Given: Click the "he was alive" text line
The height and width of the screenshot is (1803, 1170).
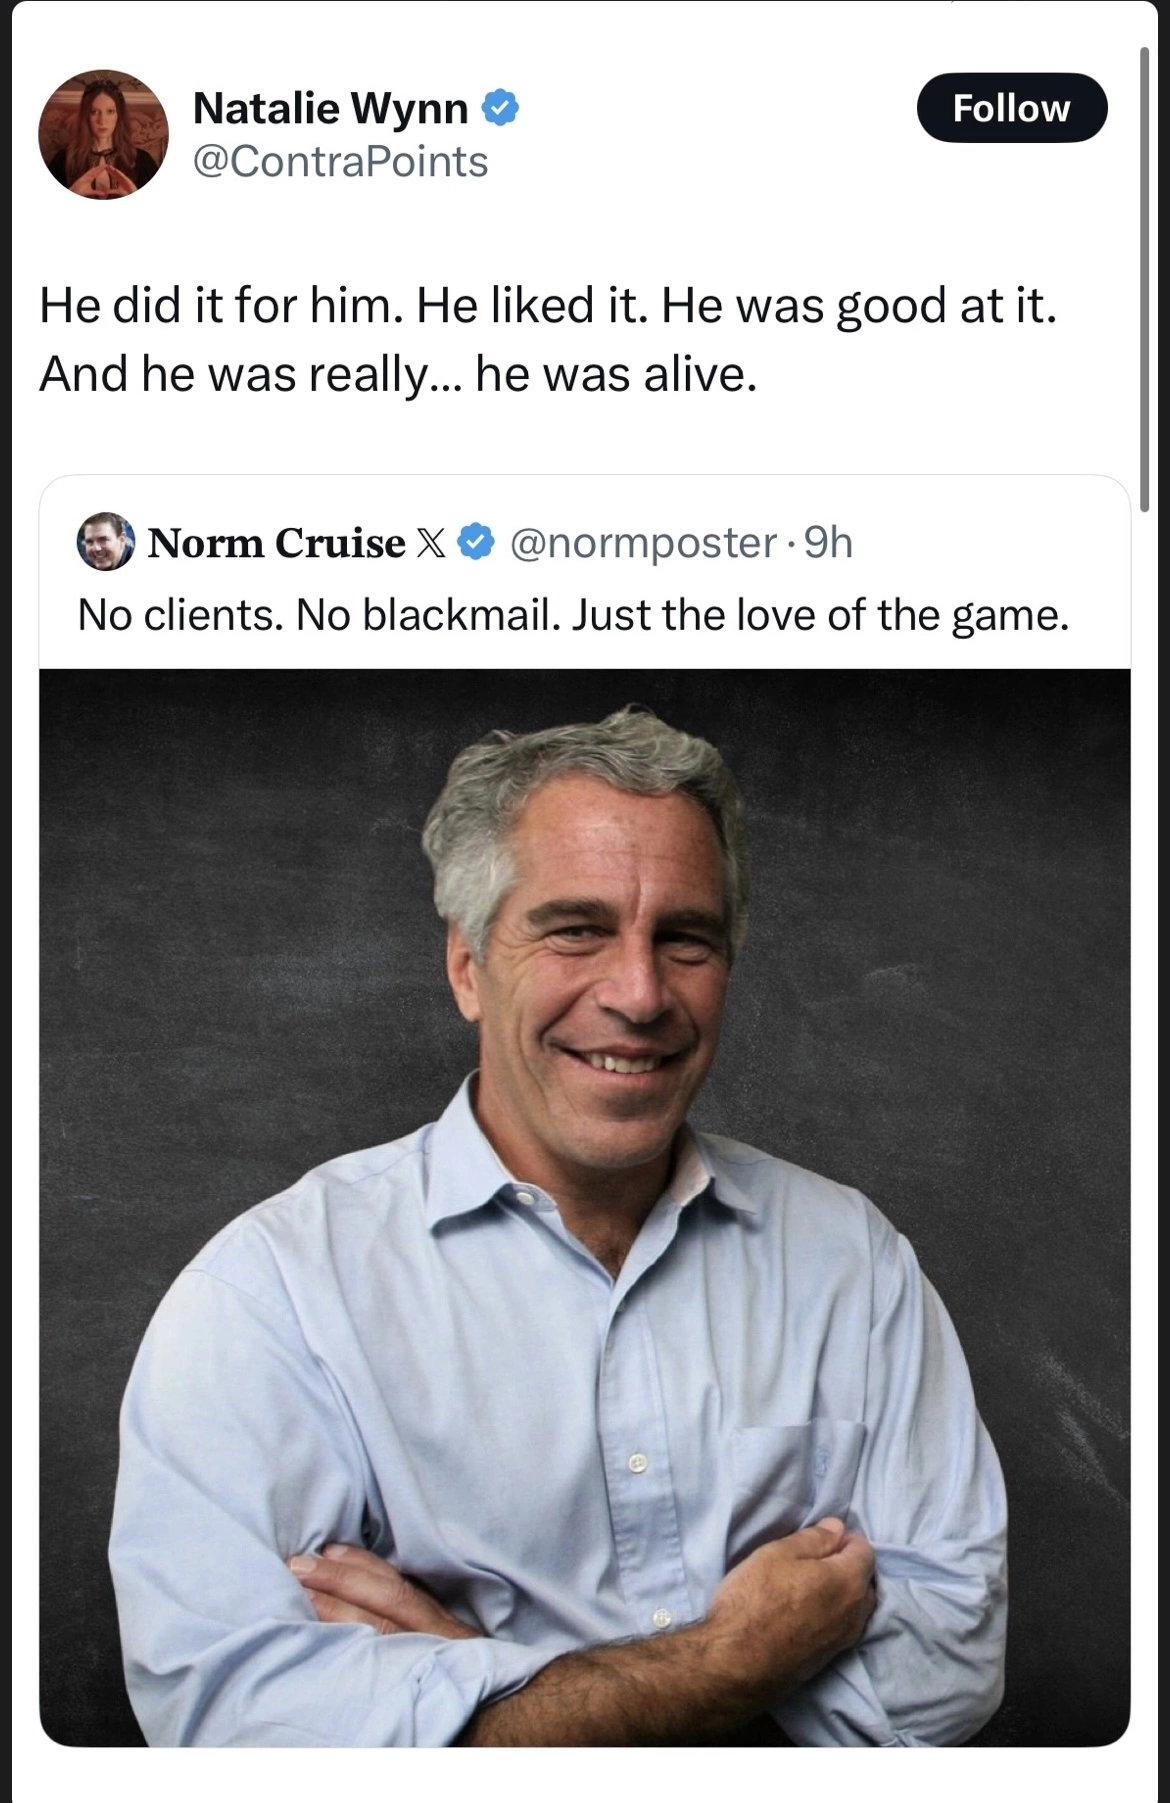Looking at the screenshot, I should click(398, 374).
